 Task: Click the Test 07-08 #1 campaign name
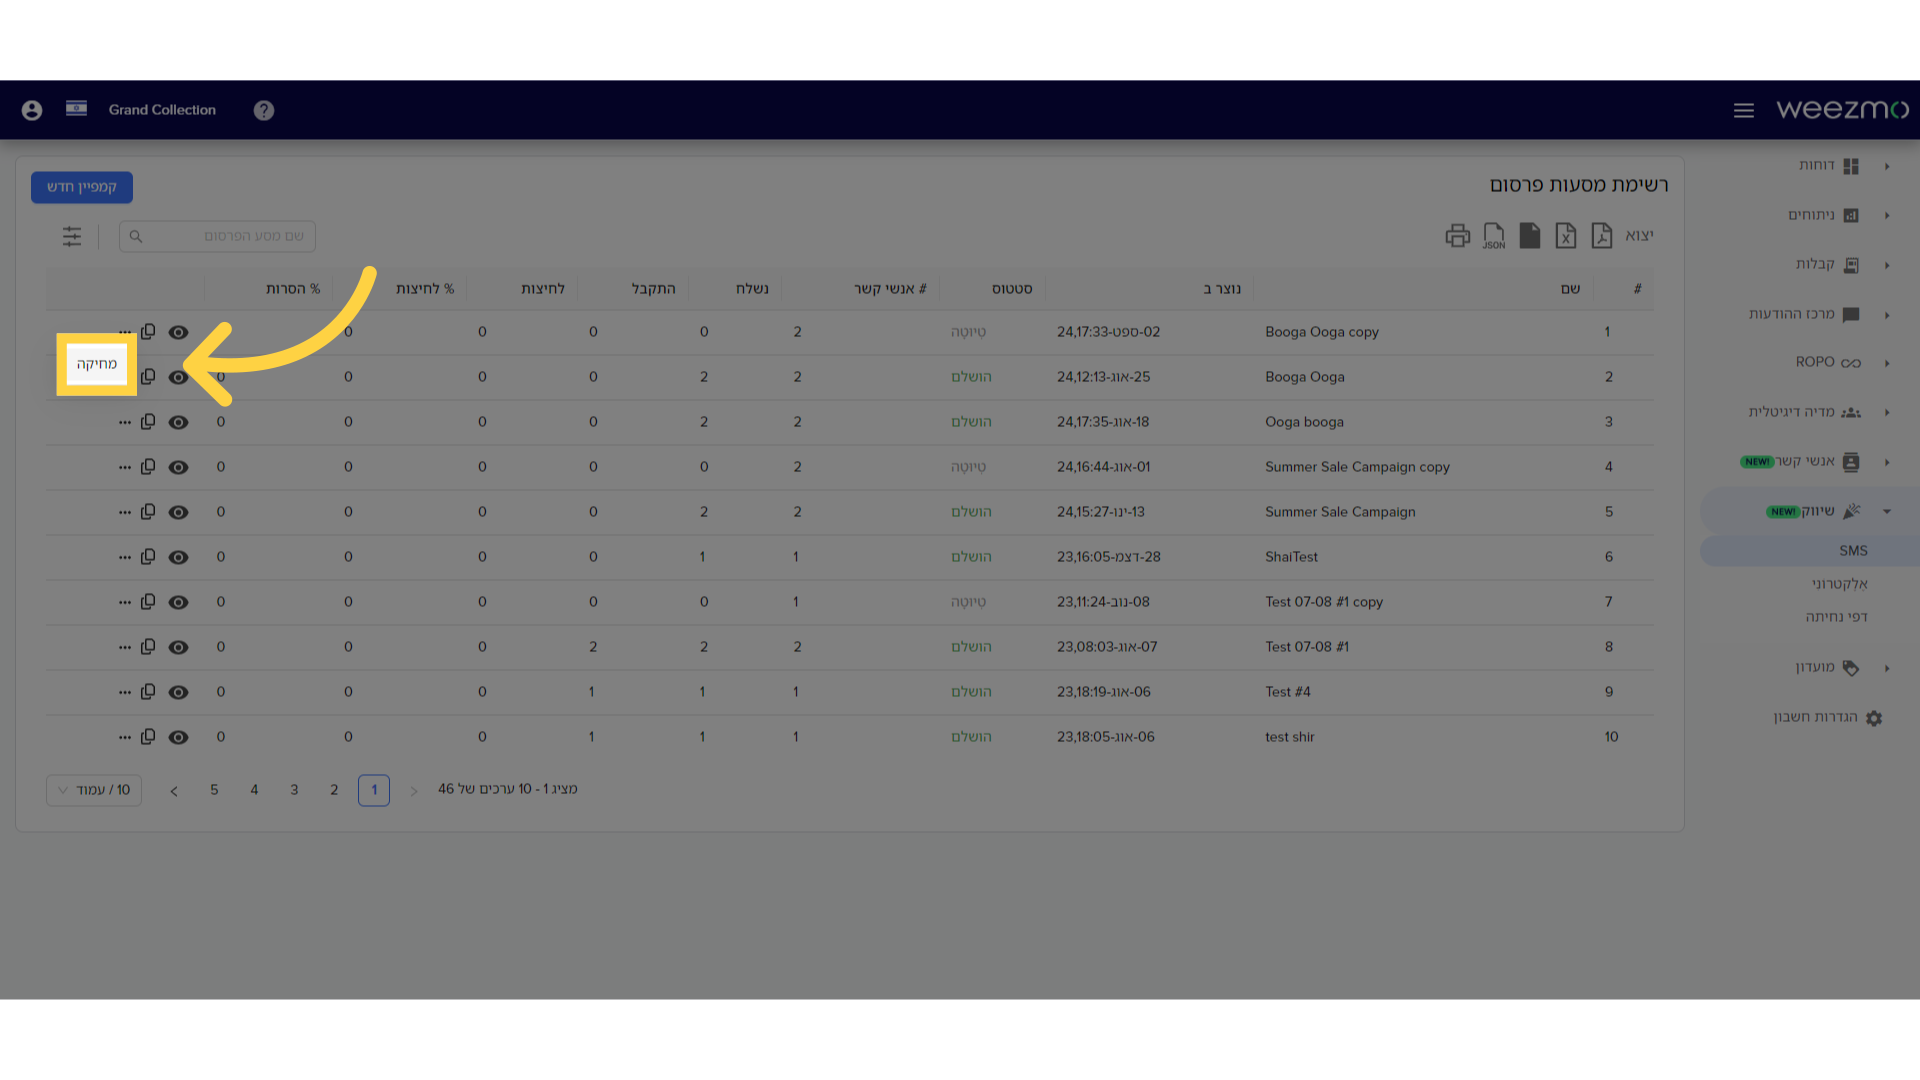pyautogui.click(x=1307, y=647)
